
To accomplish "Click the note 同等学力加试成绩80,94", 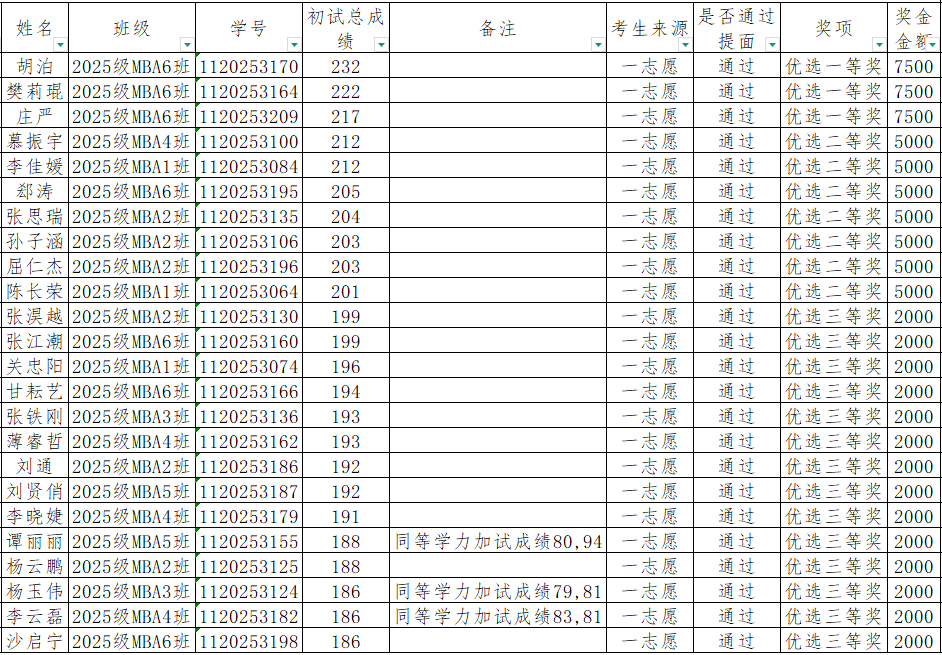I will pos(498,542).
